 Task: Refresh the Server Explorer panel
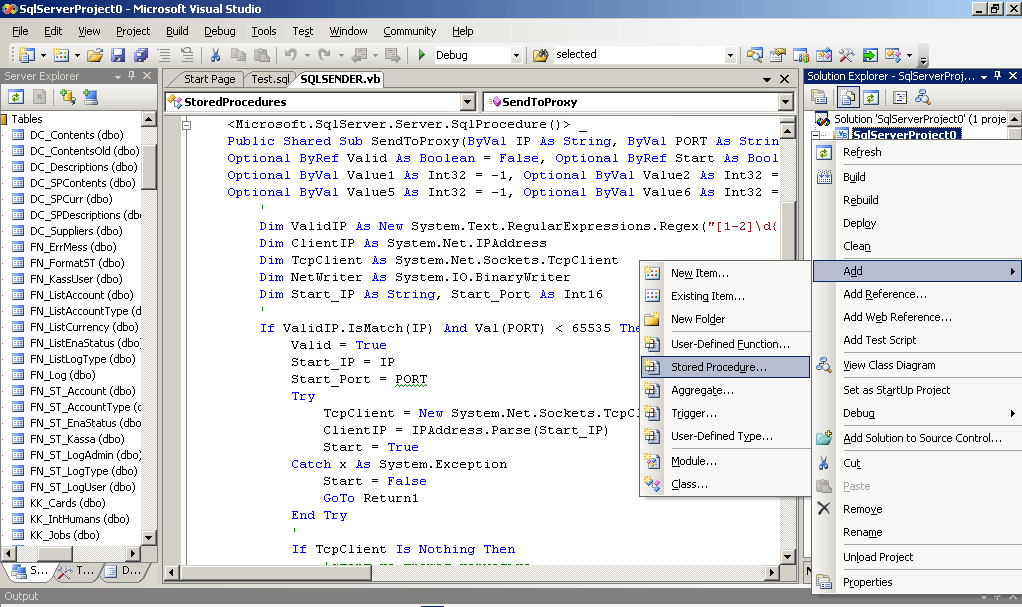[16, 97]
